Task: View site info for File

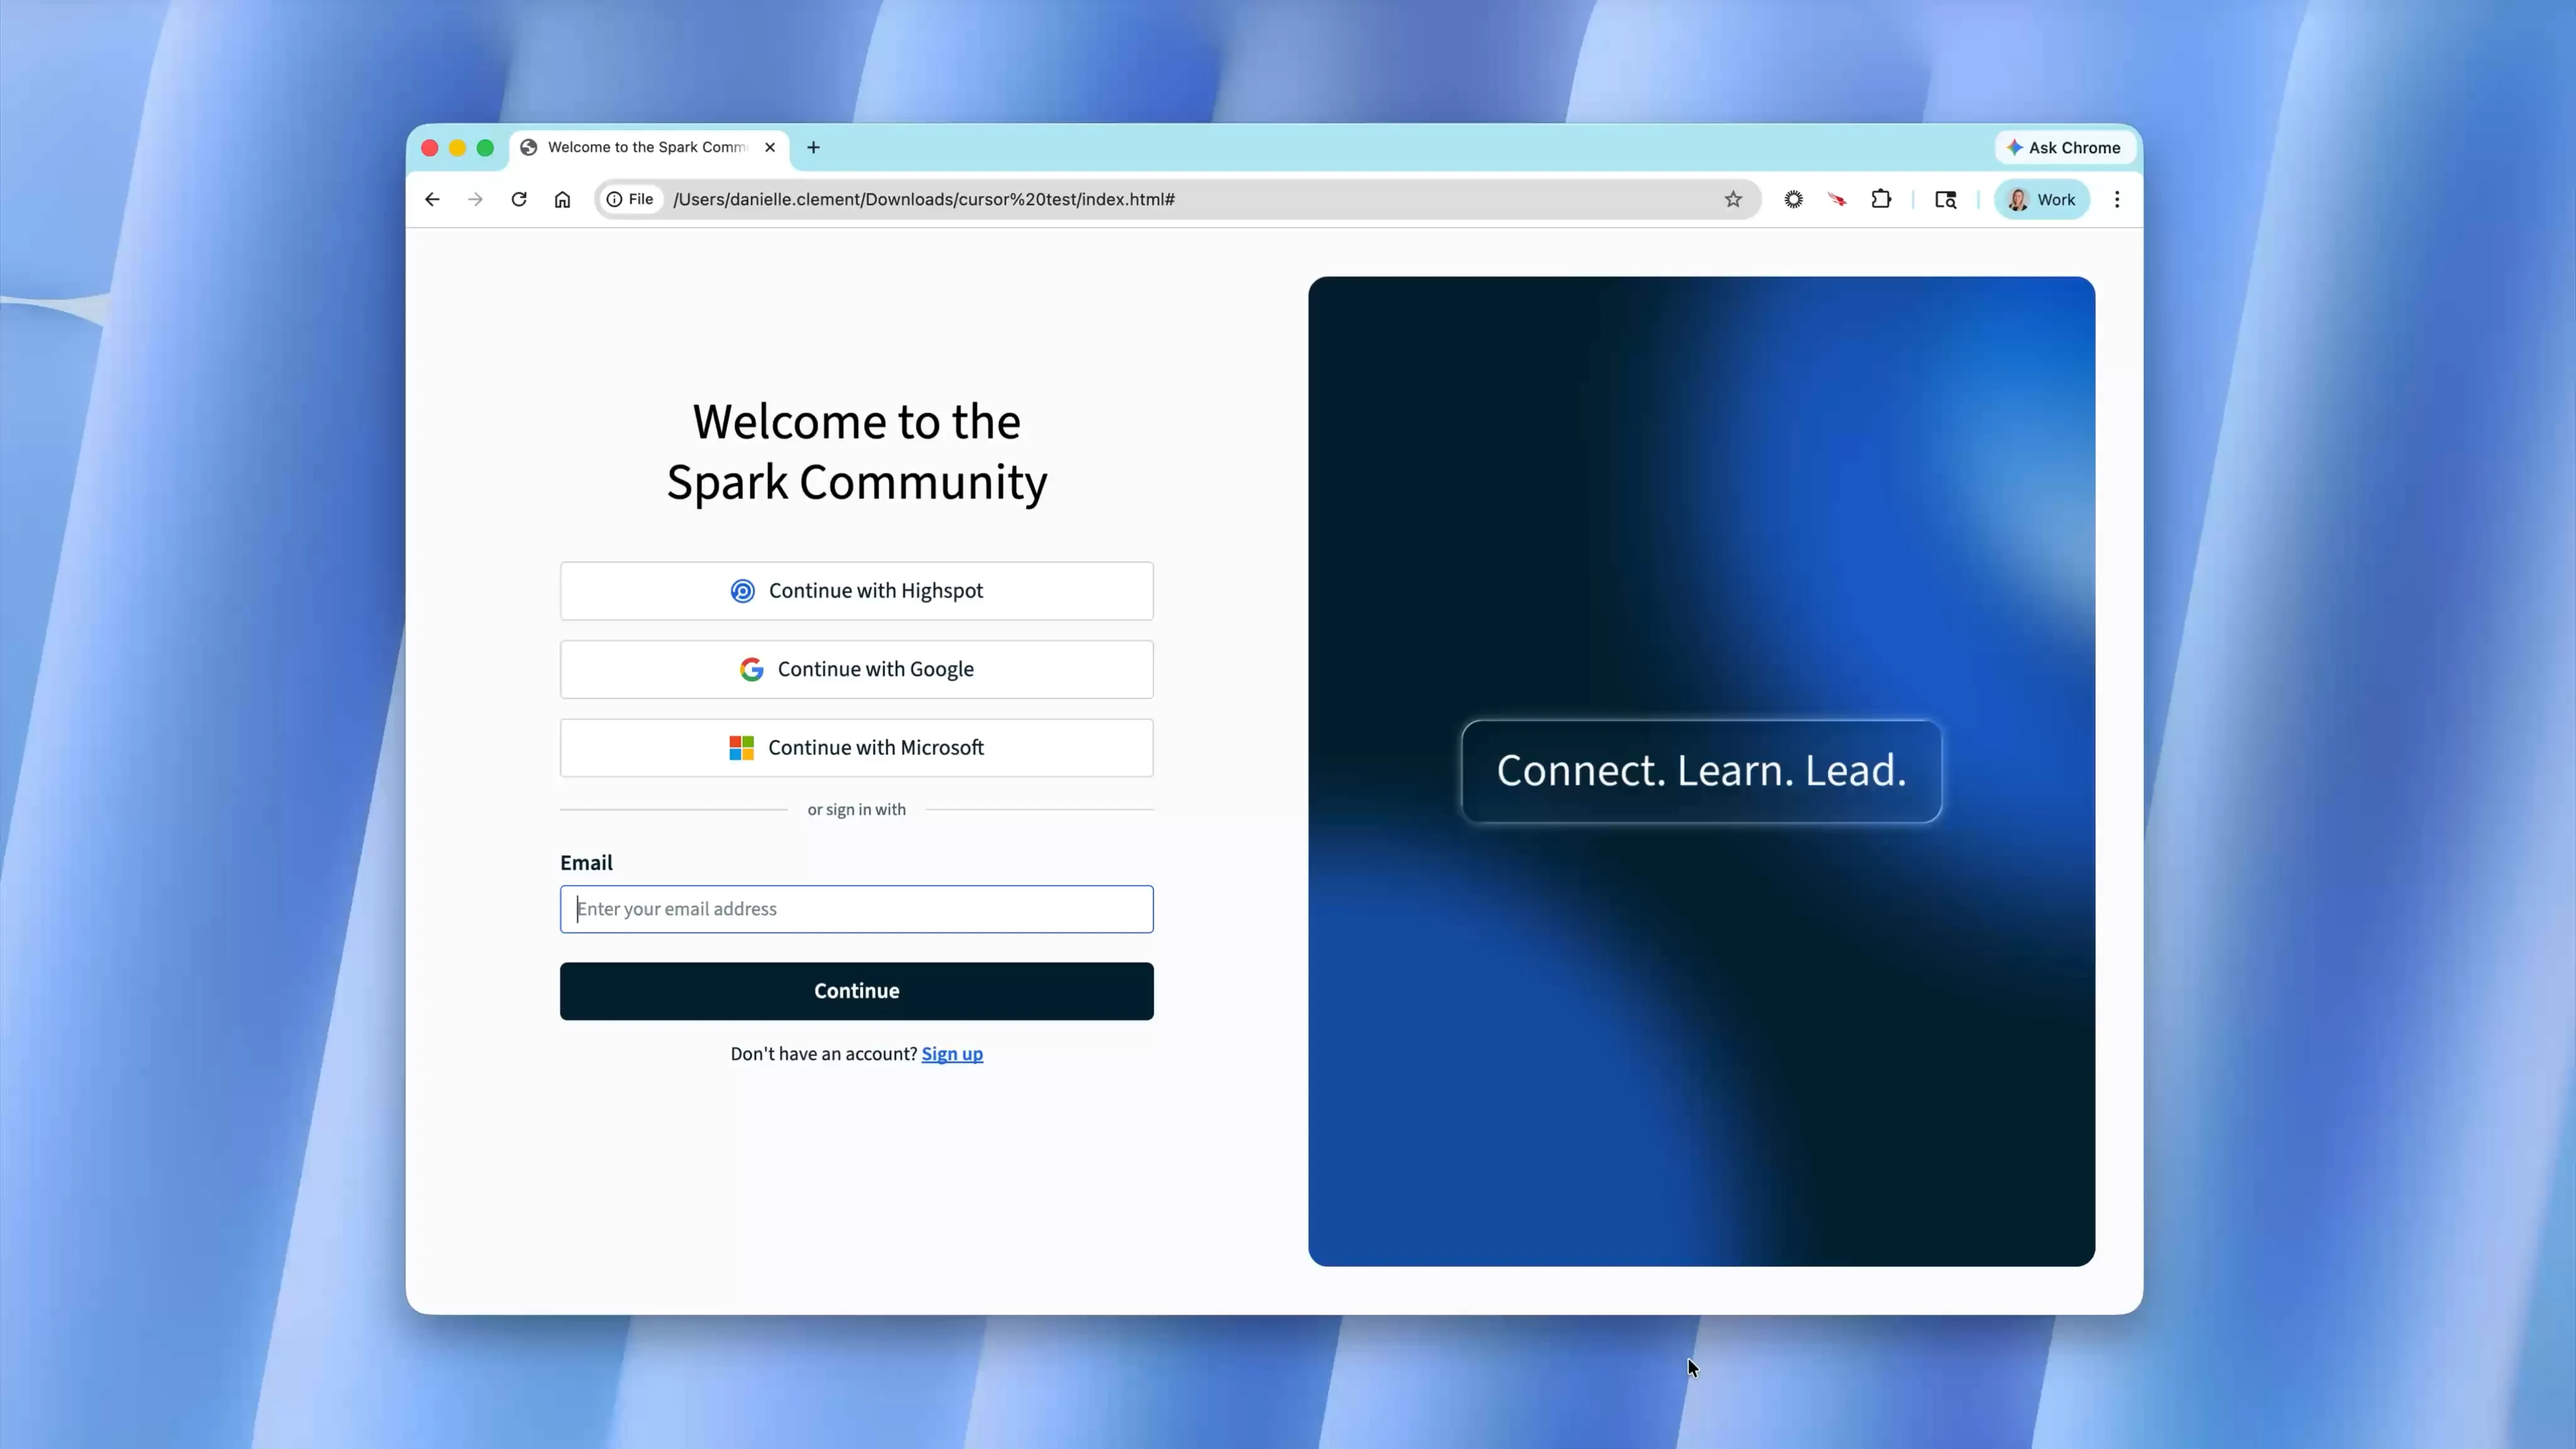Action: pos(630,199)
